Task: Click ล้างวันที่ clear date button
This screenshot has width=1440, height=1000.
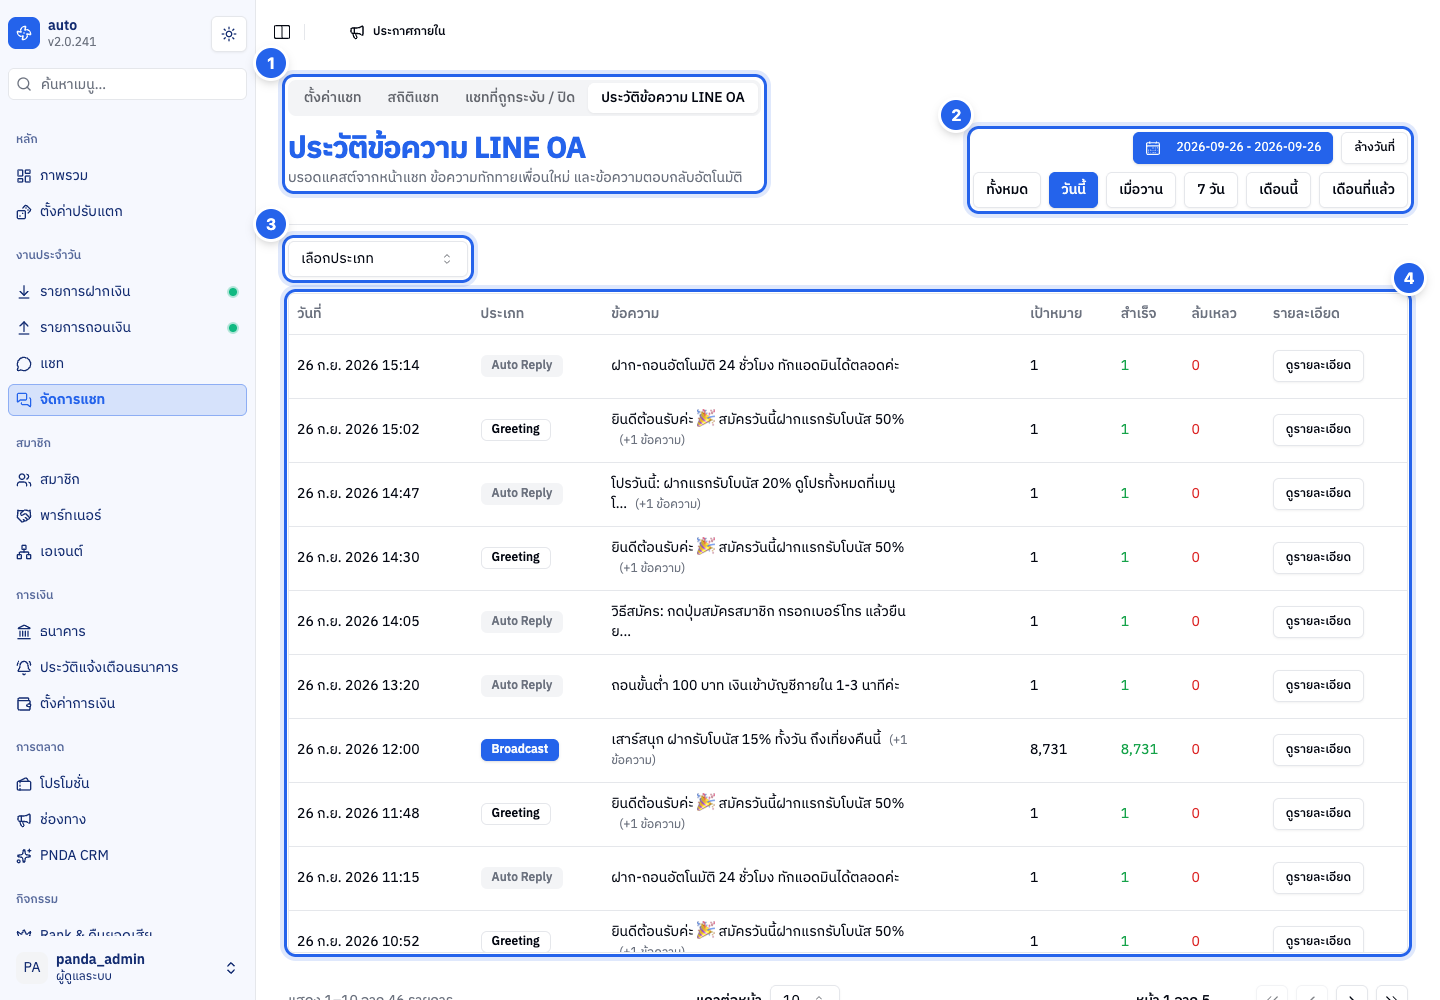Action: pyautogui.click(x=1374, y=148)
